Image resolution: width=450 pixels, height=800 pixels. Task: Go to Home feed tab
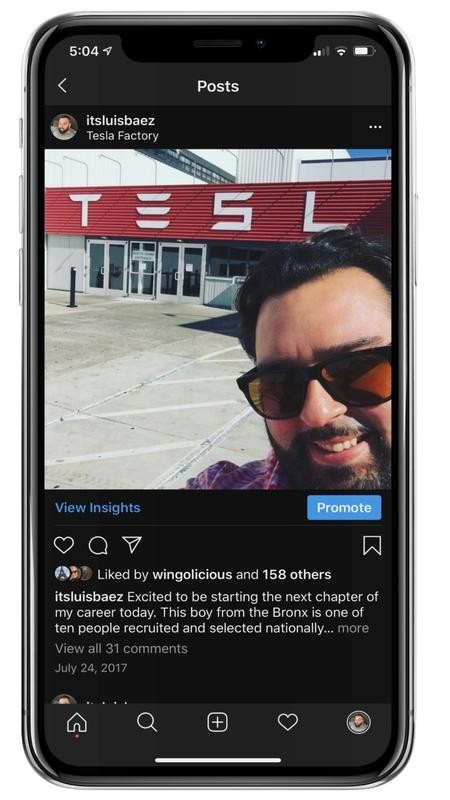coord(77,722)
